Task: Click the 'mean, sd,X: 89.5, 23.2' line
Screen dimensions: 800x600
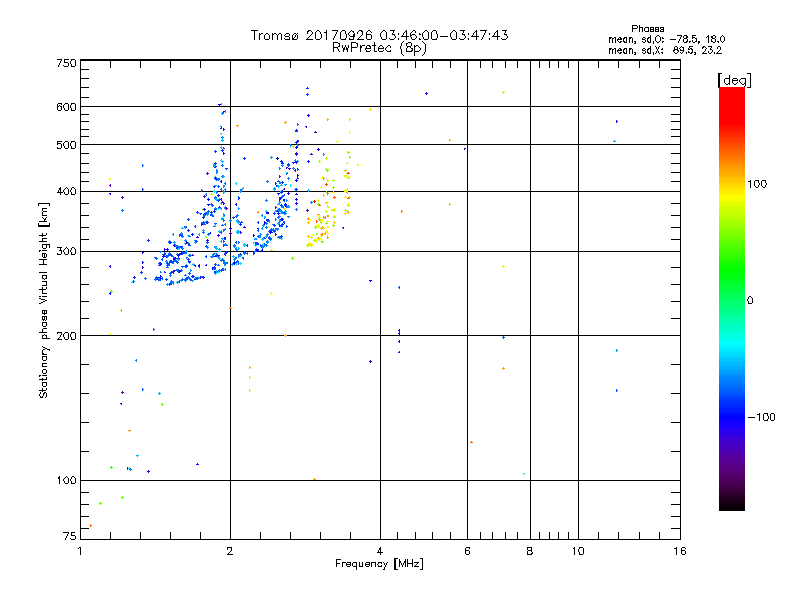Action: 665,51
